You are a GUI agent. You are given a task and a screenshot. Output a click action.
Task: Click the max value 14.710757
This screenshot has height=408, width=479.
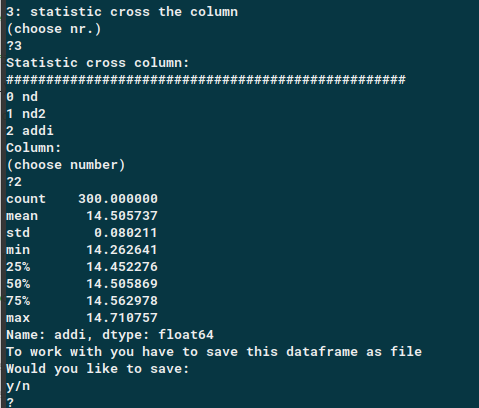coord(122,318)
